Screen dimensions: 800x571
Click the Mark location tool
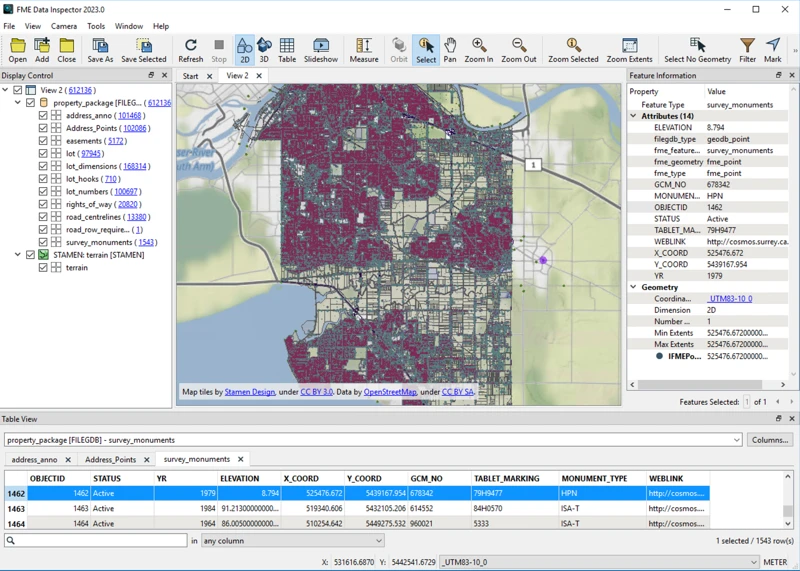coord(772,50)
